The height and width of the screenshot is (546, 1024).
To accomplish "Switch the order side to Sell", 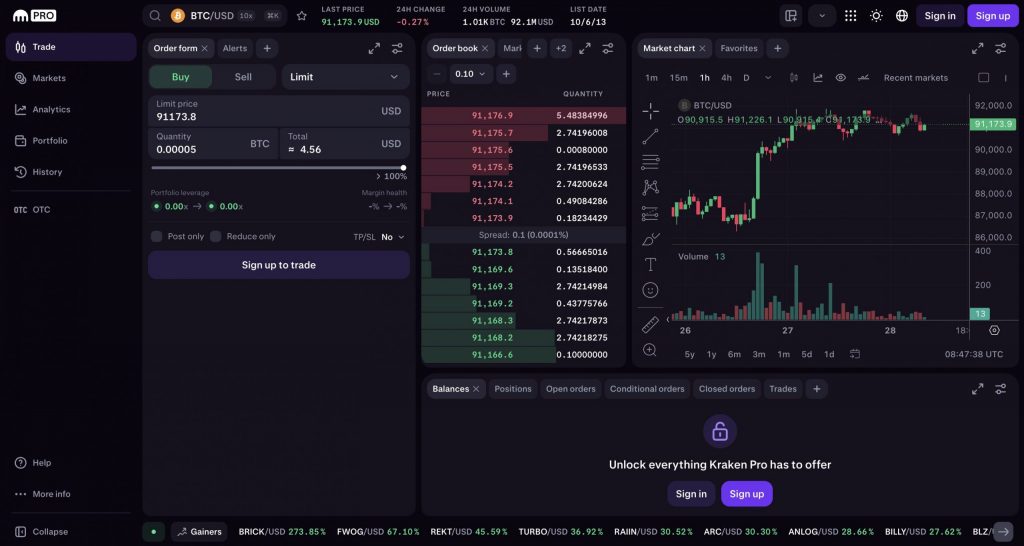I will [x=243, y=77].
